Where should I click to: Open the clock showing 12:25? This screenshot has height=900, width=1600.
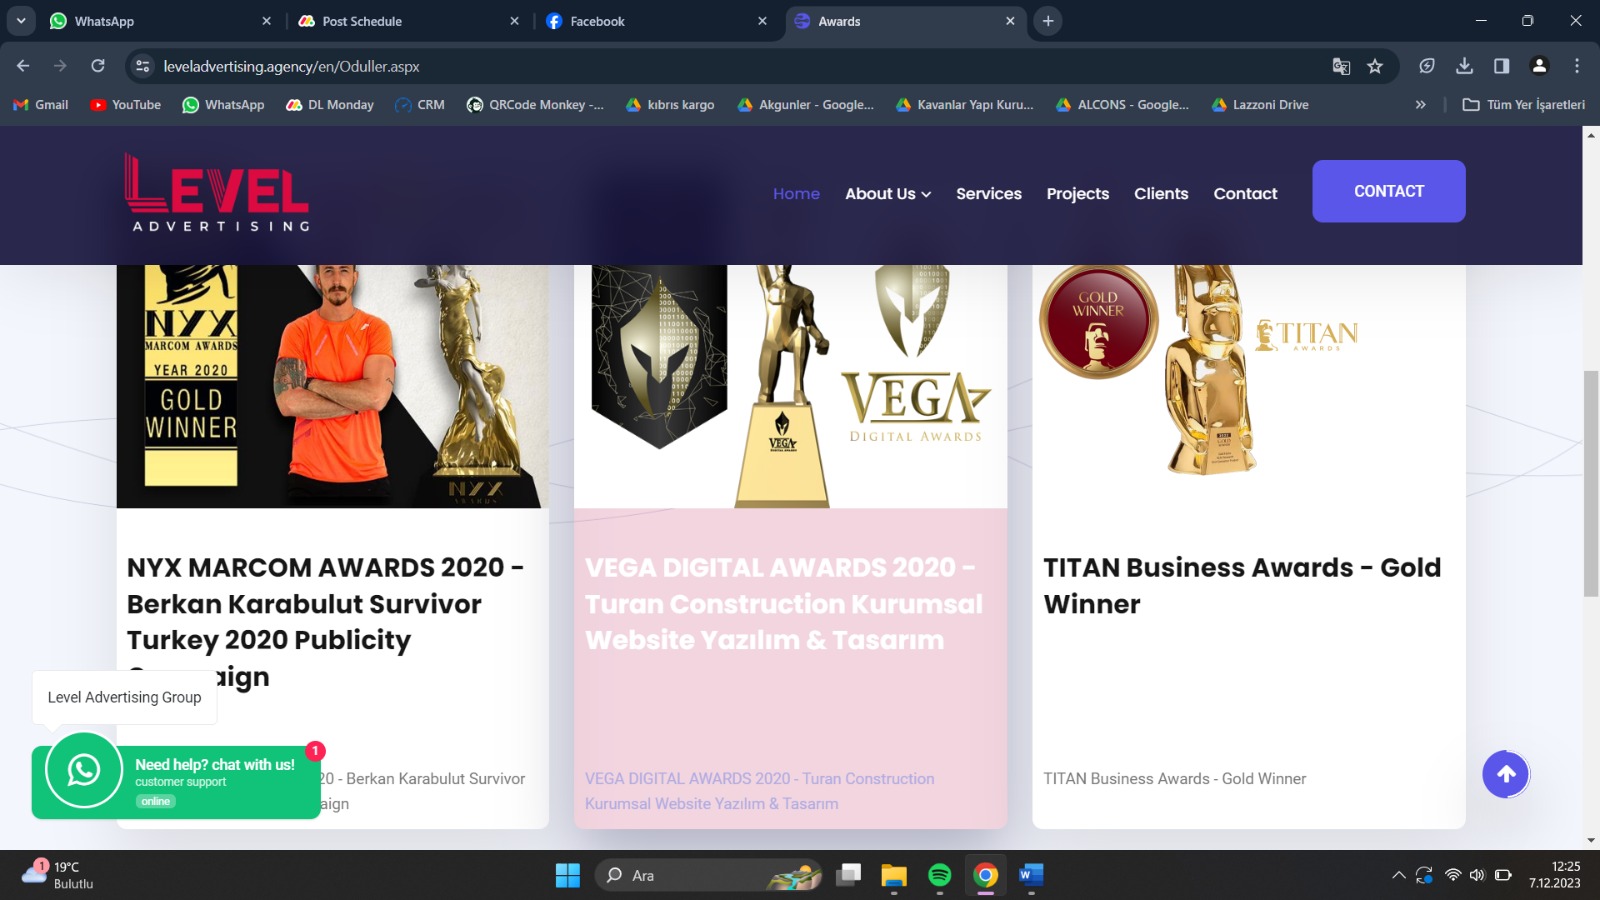pyautogui.click(x=1555, y=875)
